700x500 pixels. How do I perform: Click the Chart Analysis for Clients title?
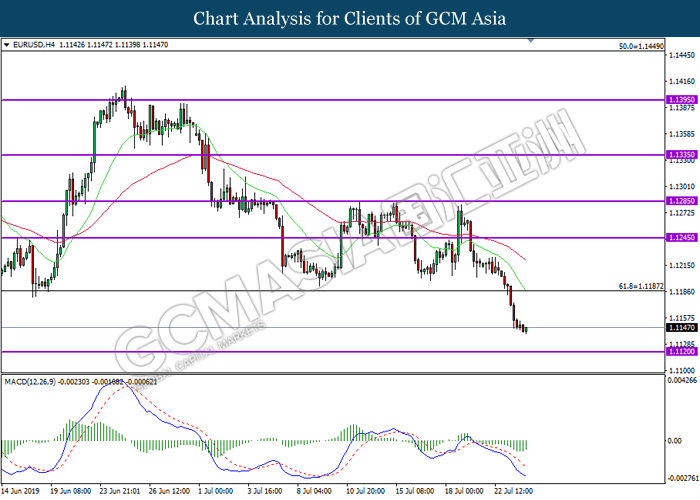point(350,18)
